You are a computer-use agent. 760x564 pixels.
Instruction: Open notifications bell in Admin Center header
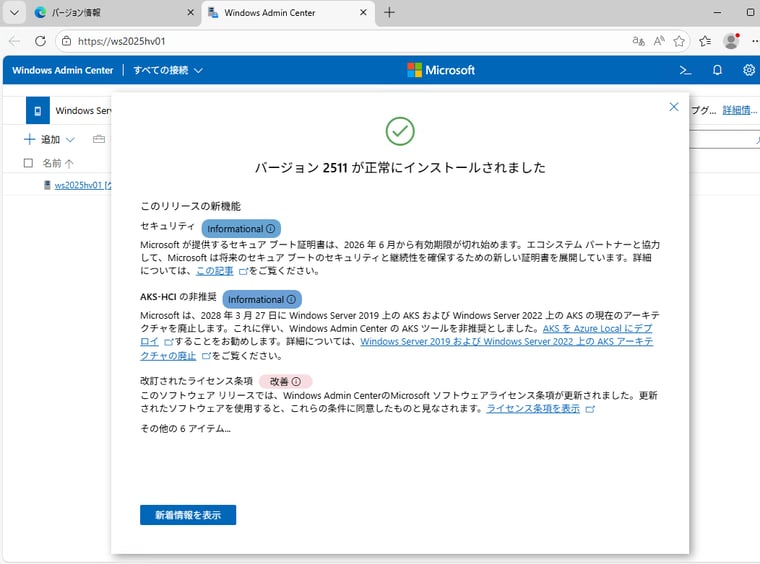coord(717,70)
